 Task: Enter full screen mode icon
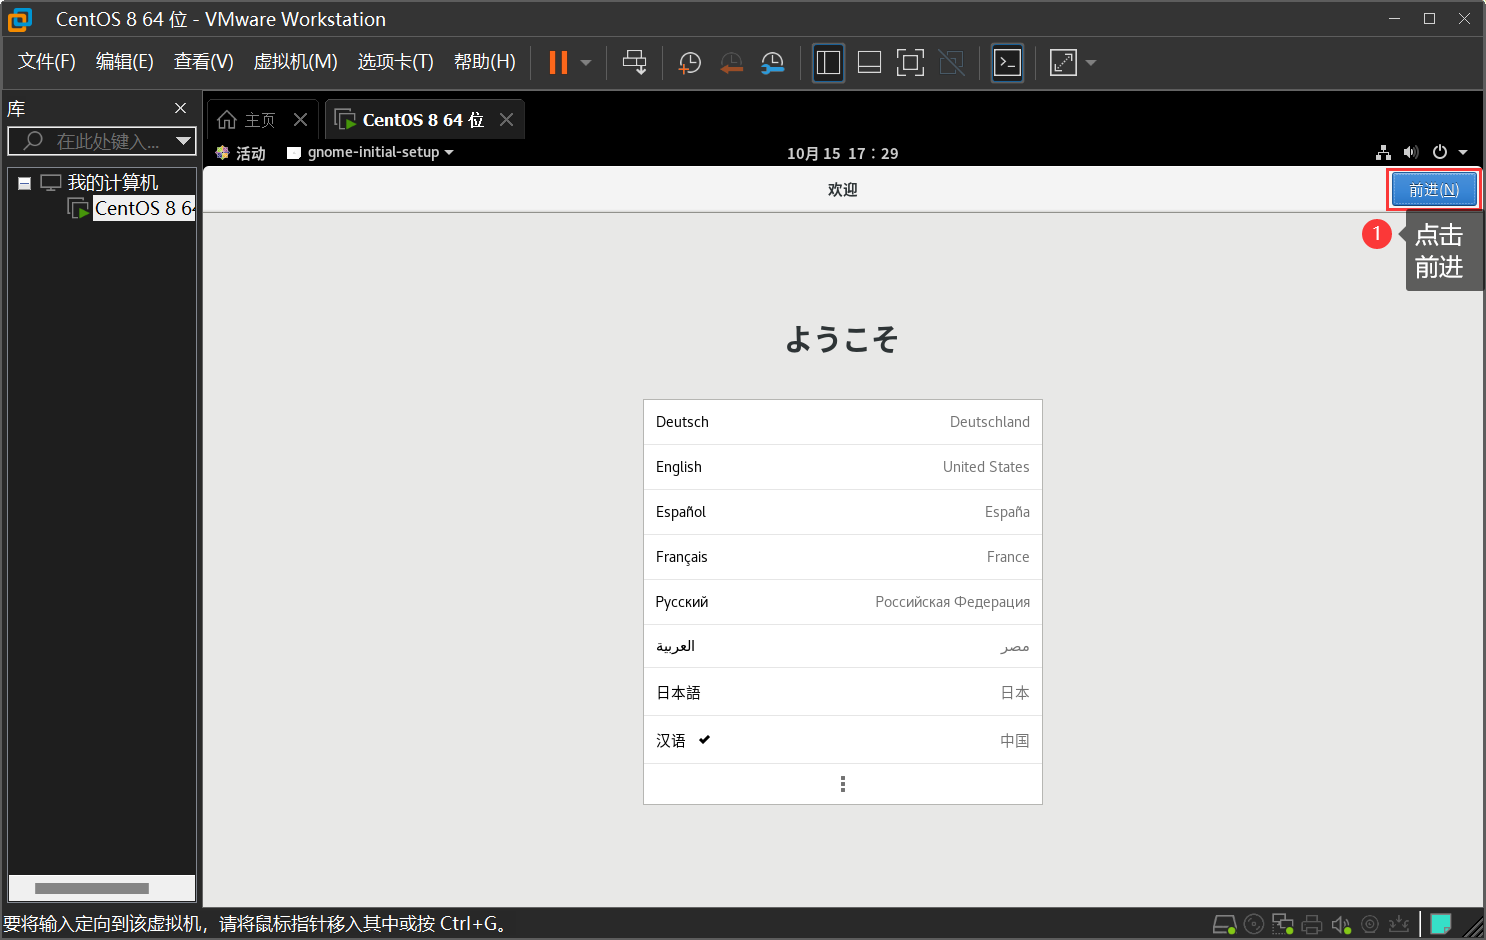coord(910,62)
